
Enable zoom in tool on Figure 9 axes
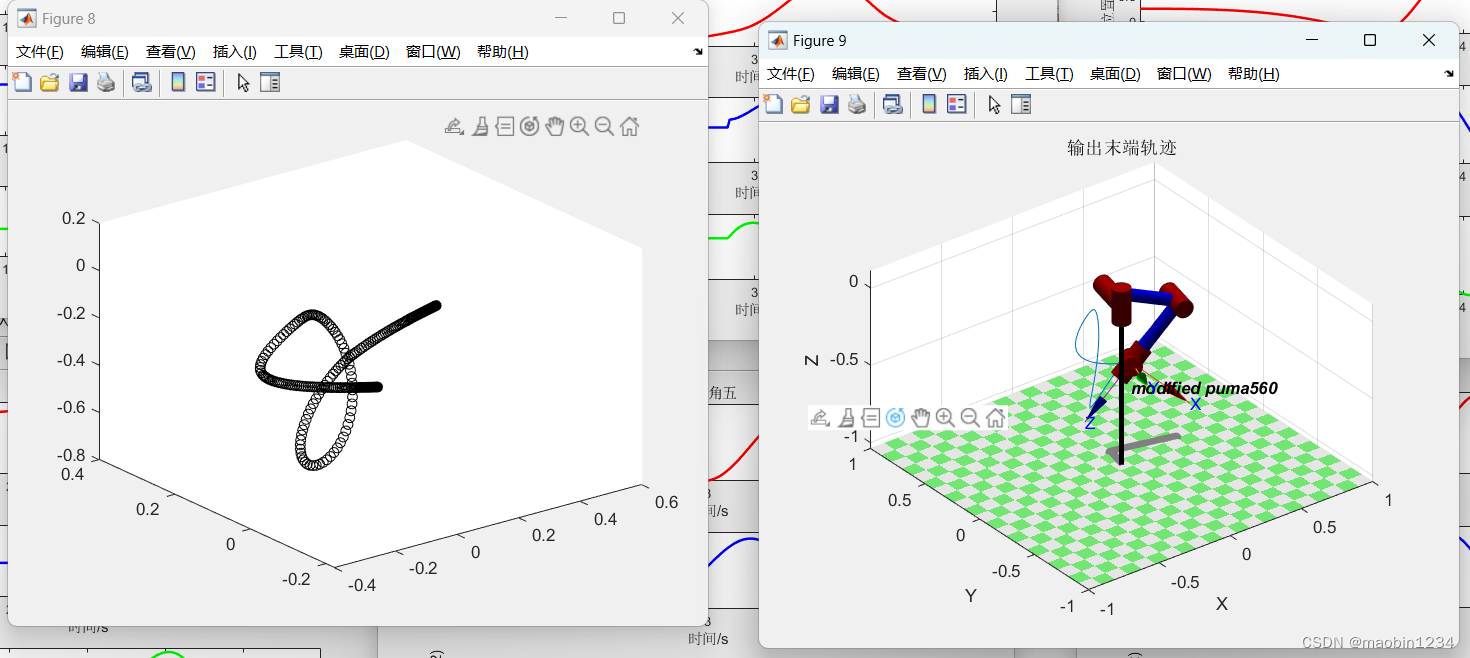pos(945,418)
